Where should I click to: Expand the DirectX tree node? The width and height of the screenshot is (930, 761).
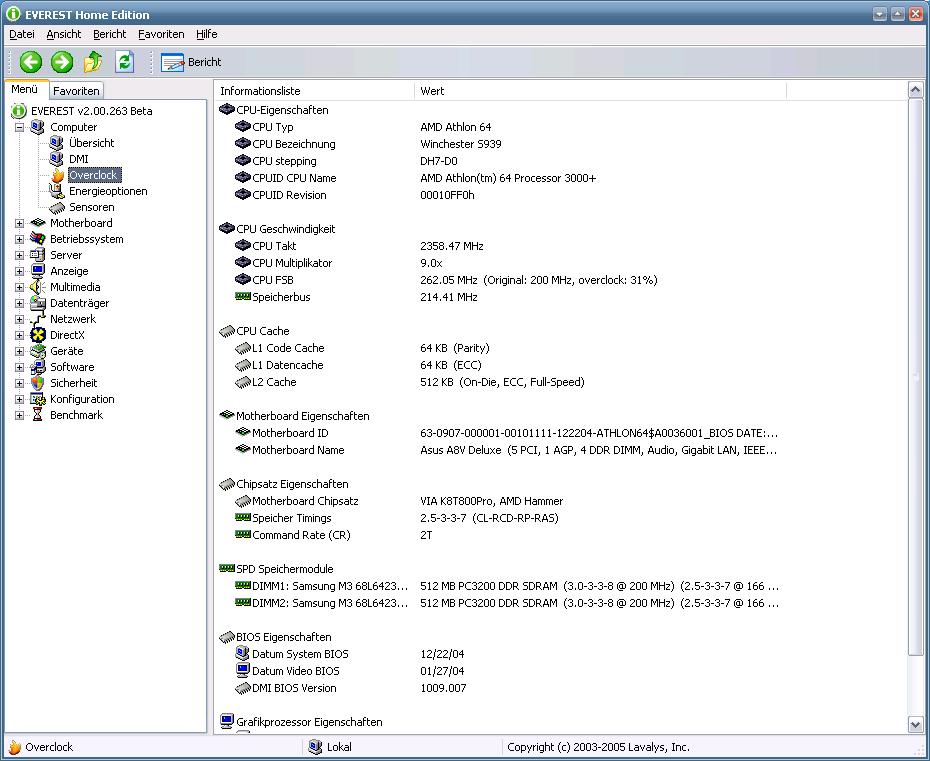click(x=20, y=335)
